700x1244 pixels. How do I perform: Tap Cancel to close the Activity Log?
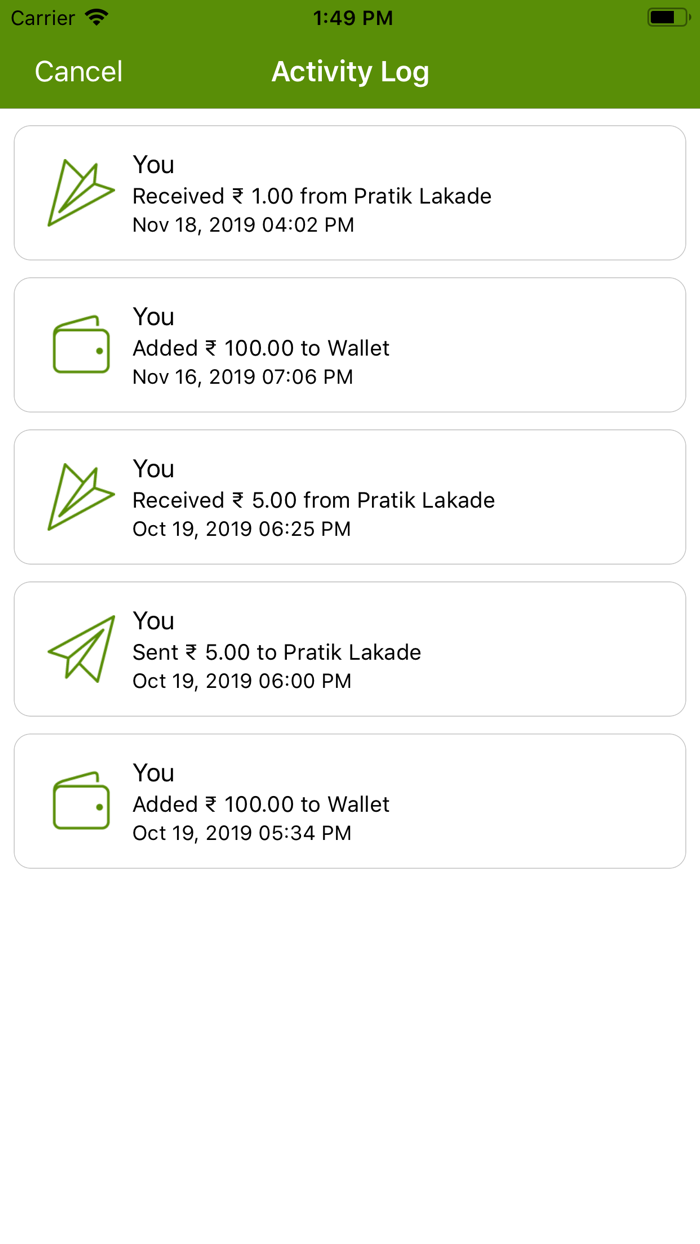(x=79, y=72)
